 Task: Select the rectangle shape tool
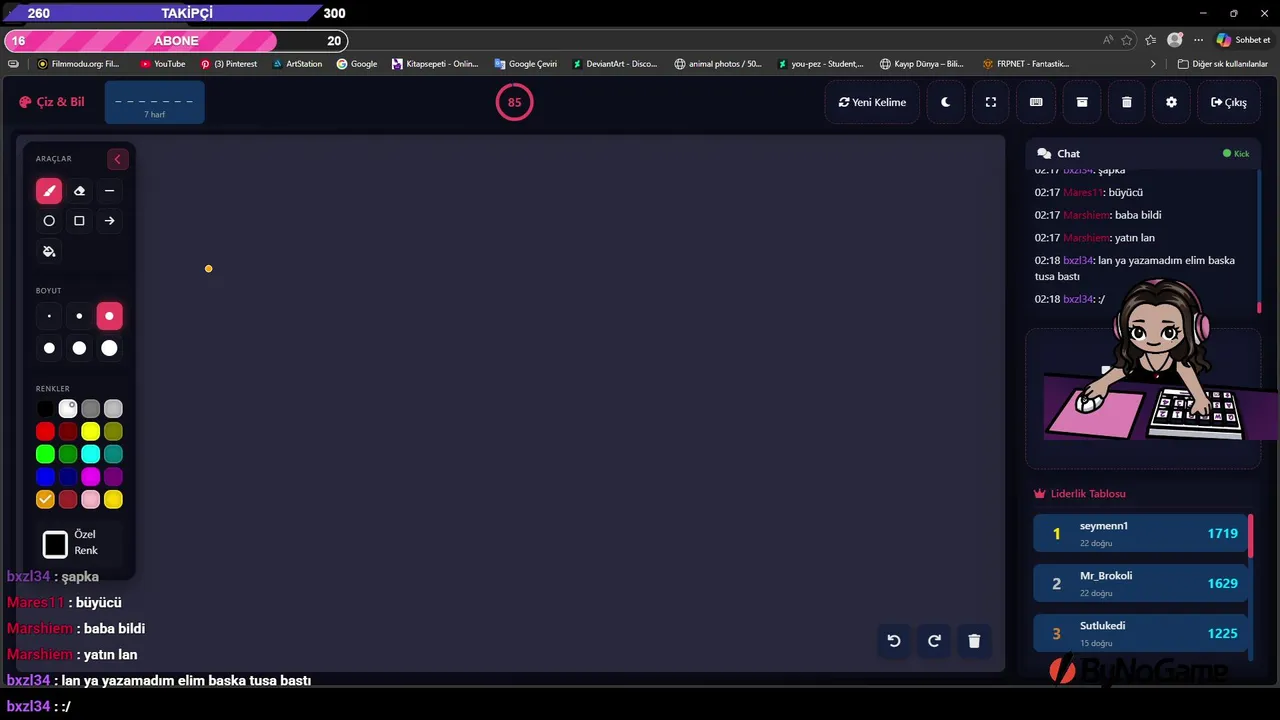[79, 221]
